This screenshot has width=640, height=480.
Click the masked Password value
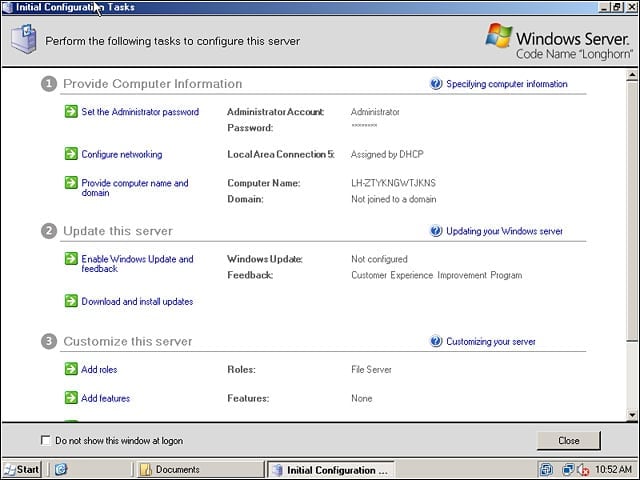point(364,125)
